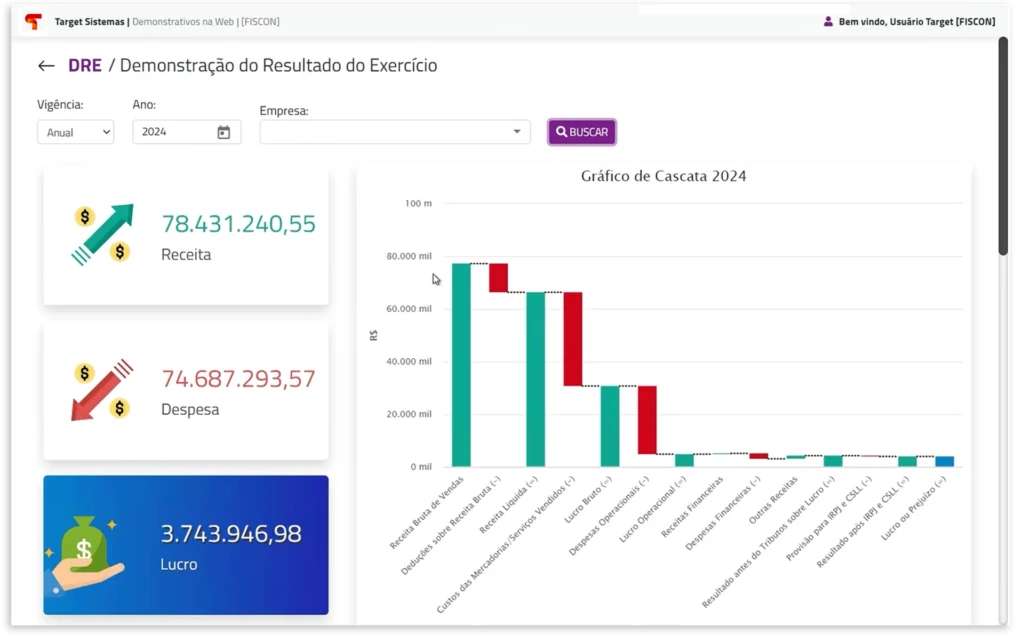Open the calendar icon in the Ano field

[x=224, y=131]
